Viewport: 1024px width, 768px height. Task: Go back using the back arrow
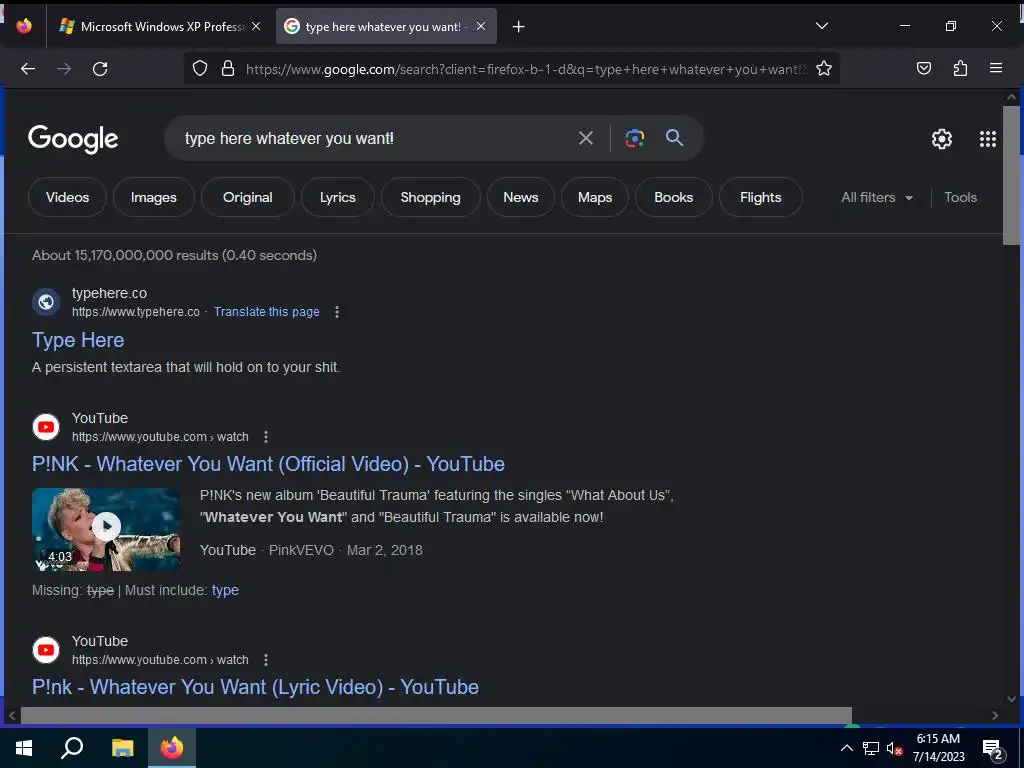coord(27,69)
